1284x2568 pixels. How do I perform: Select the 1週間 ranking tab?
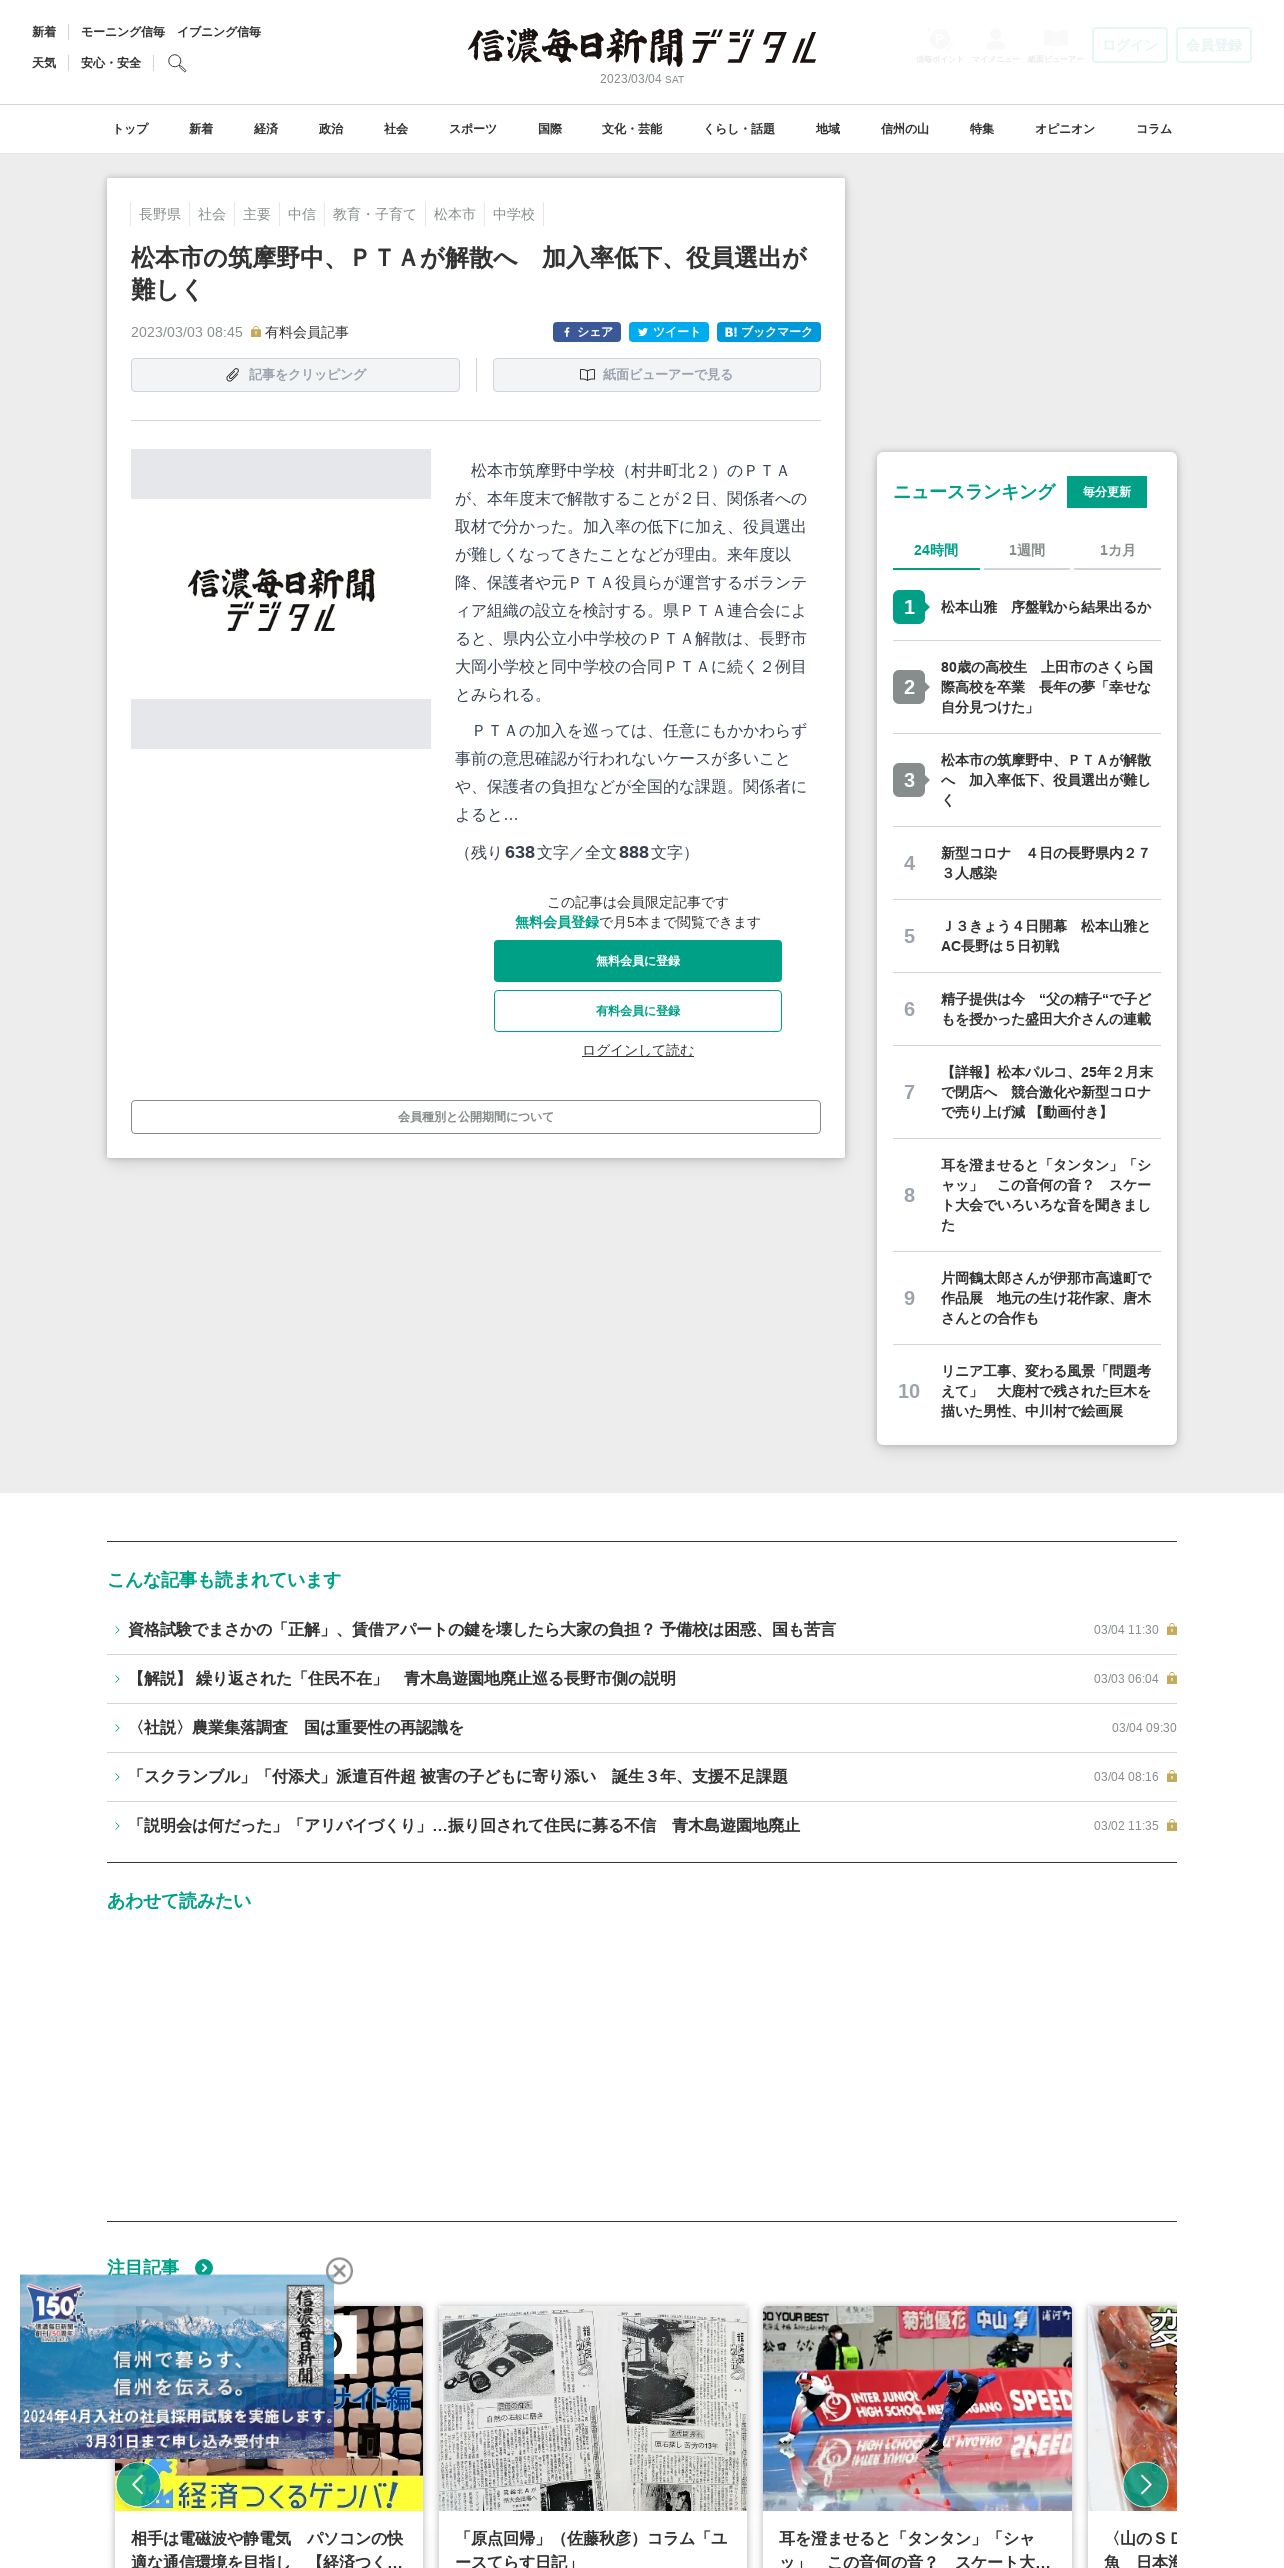click(1026, 551)
